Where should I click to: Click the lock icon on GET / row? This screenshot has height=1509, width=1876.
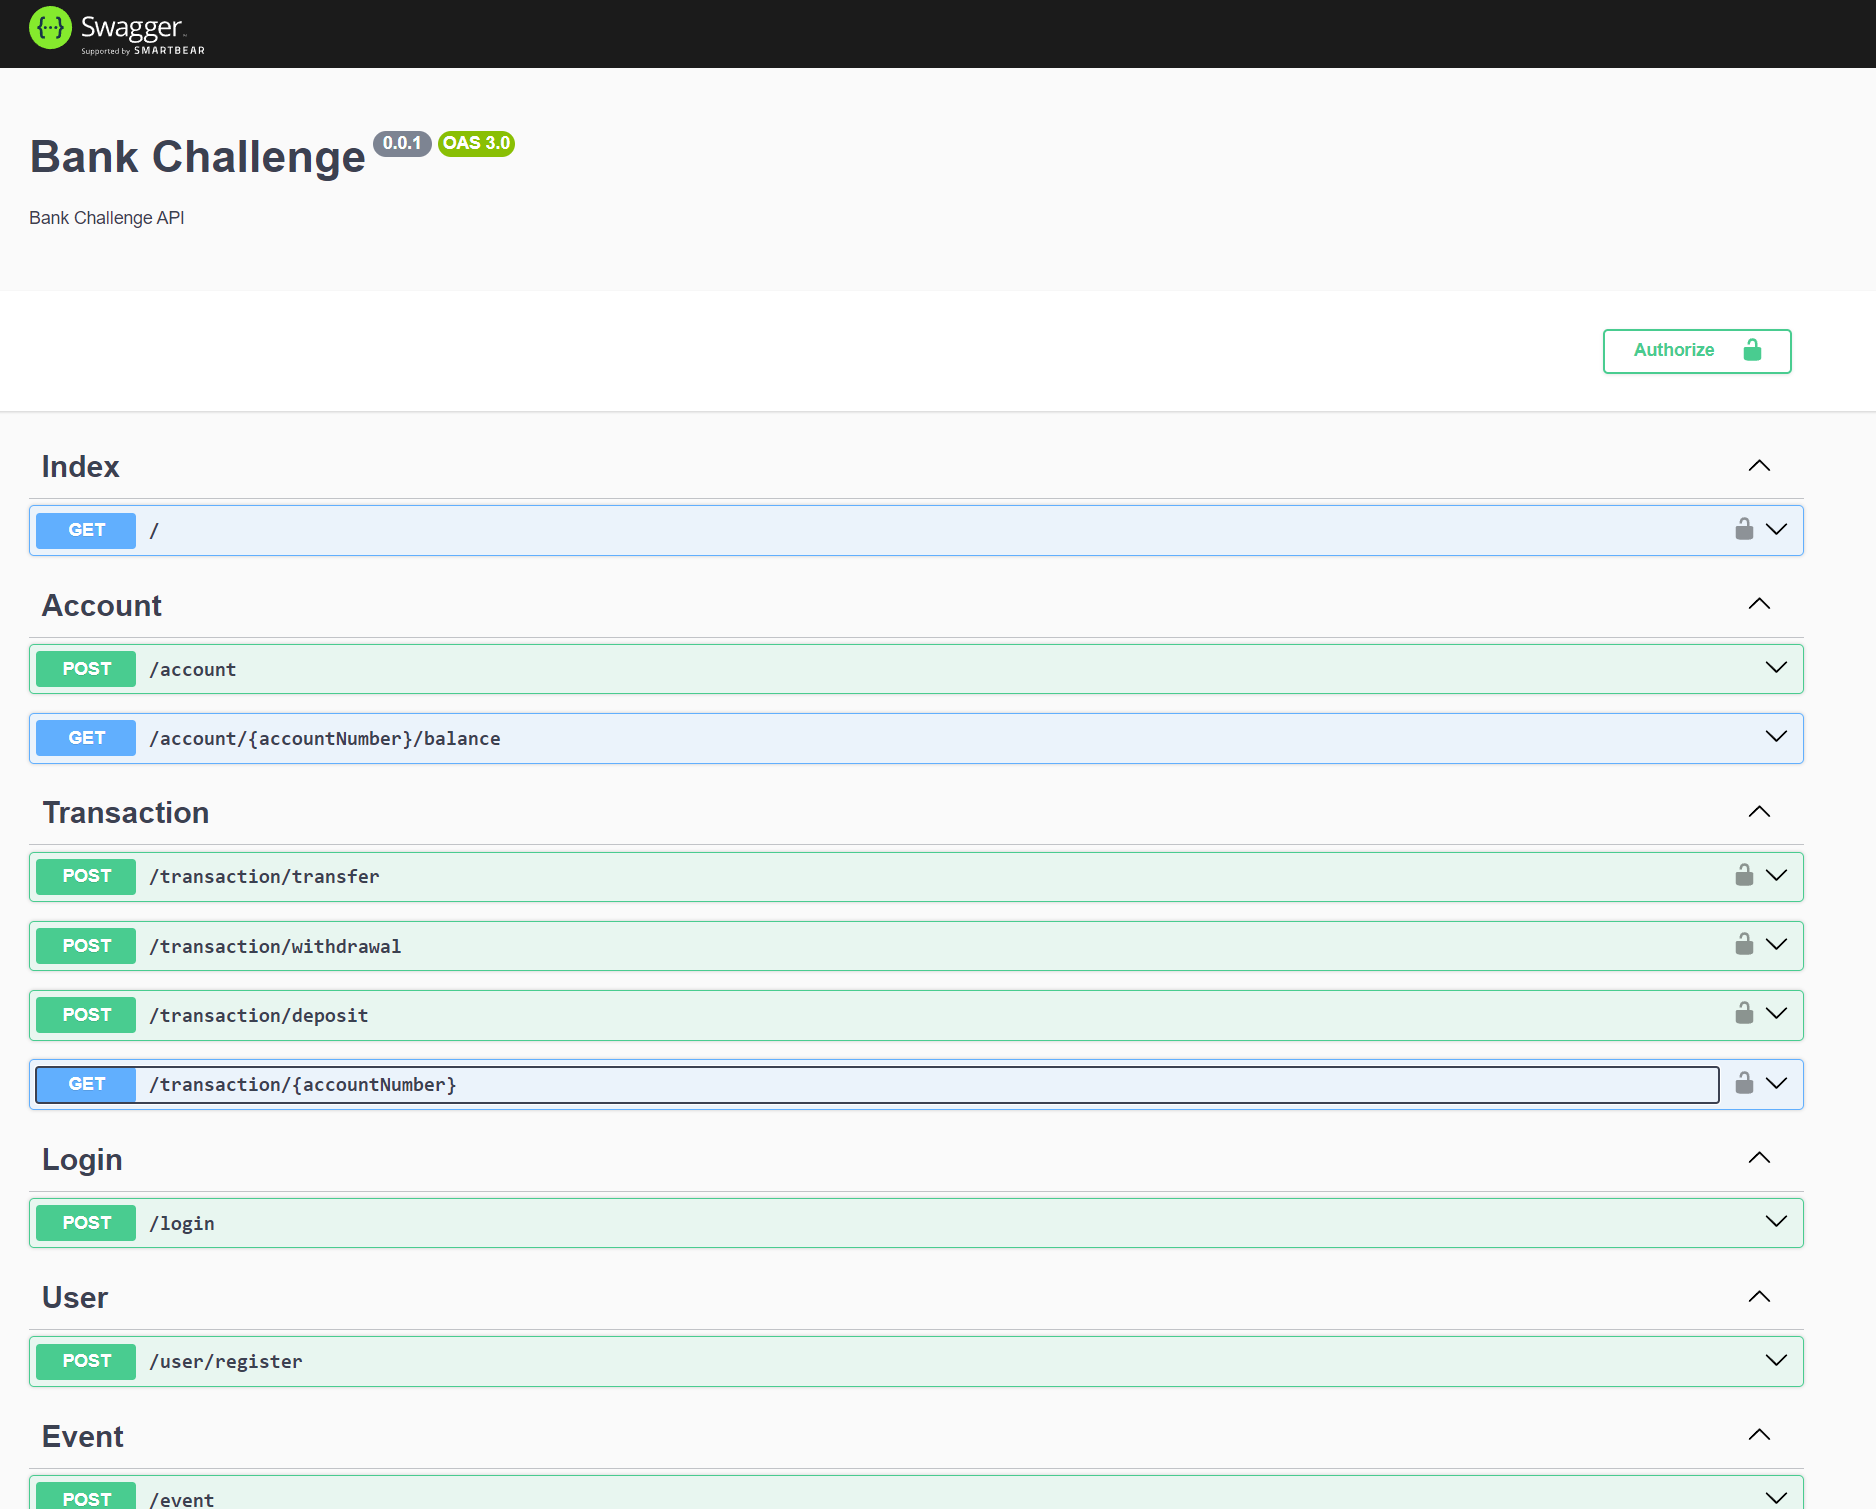coord(1744,529)
